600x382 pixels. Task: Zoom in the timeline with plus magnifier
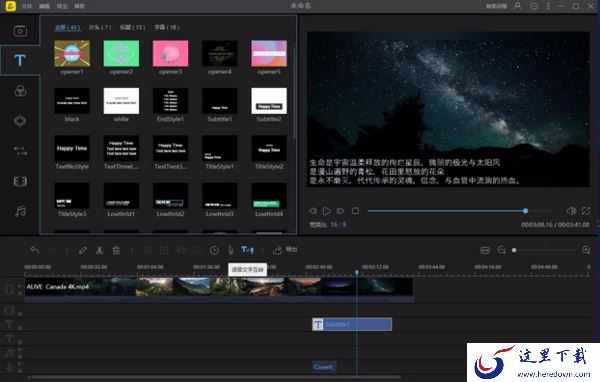click(586, 250)
